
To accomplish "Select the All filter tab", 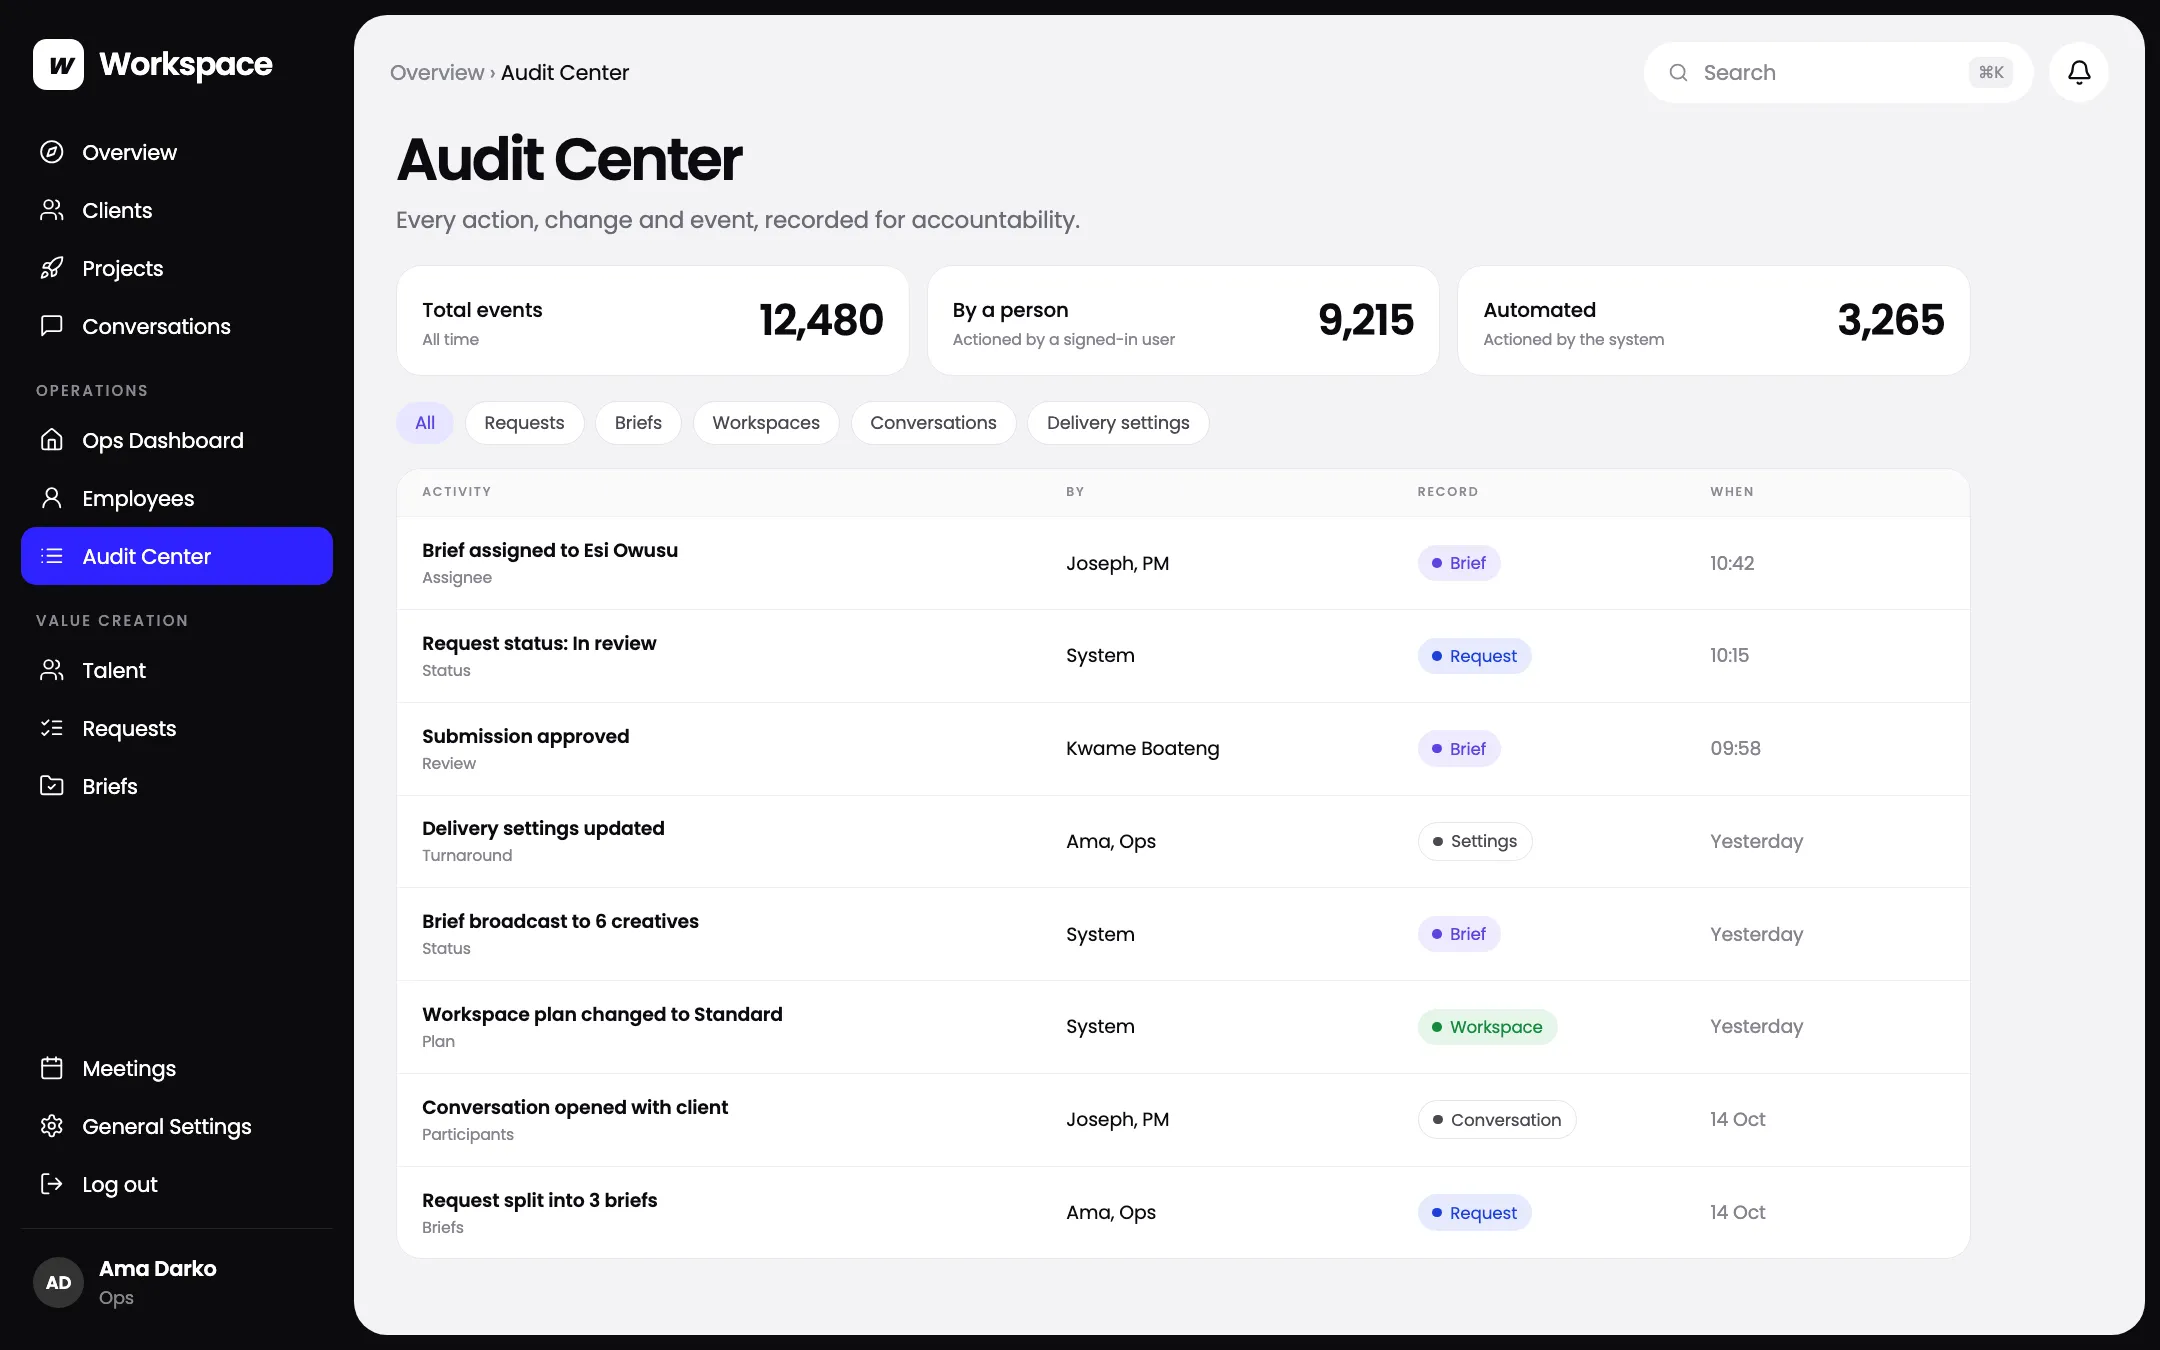I will coord(425,423).
